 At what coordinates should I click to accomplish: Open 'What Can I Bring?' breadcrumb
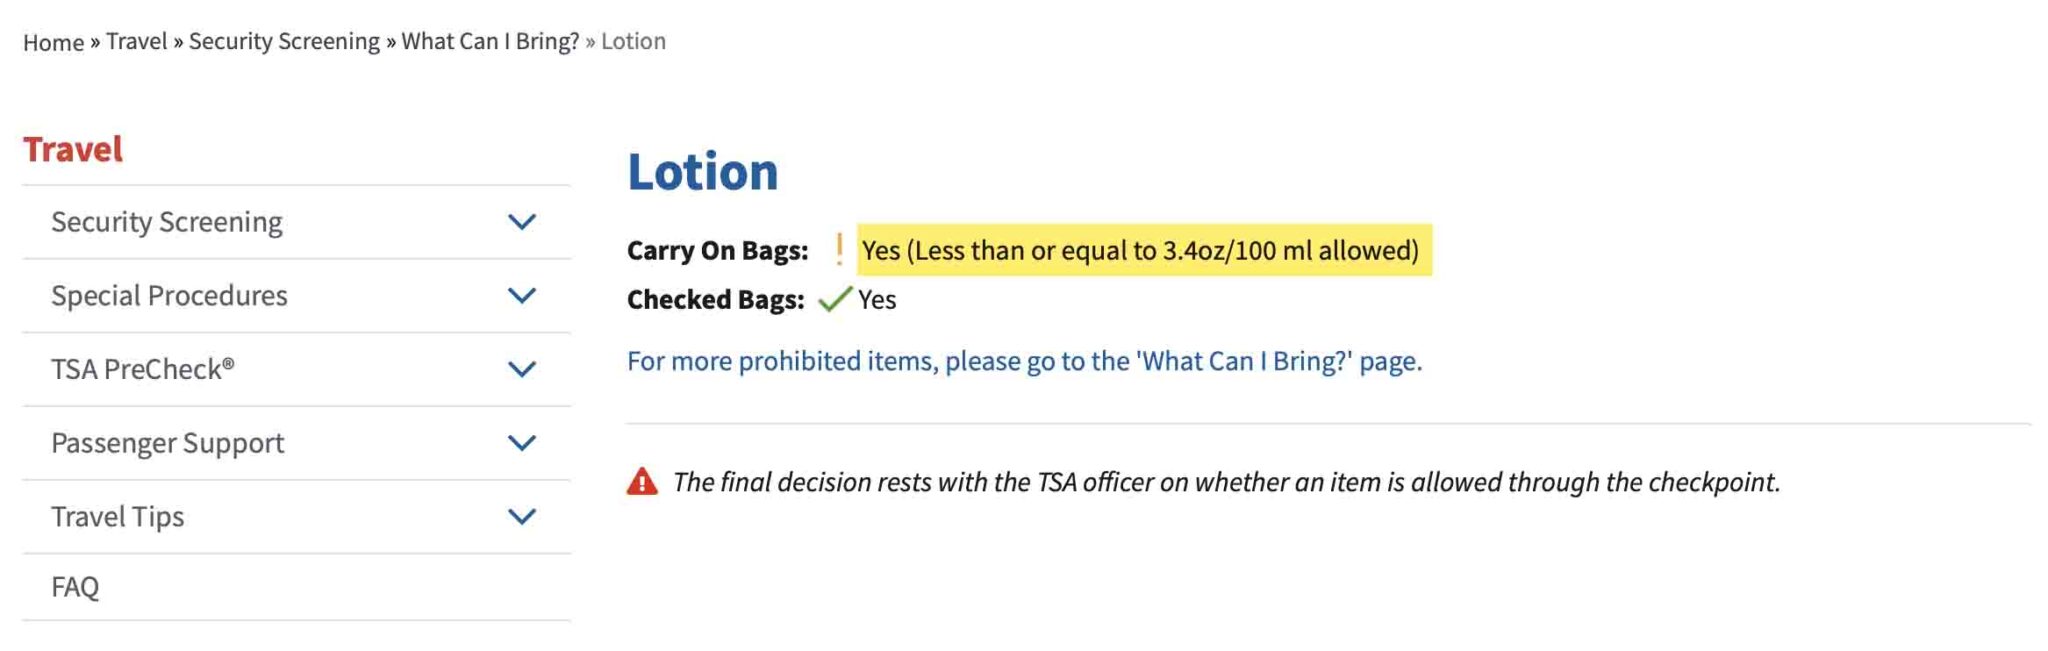490,42
